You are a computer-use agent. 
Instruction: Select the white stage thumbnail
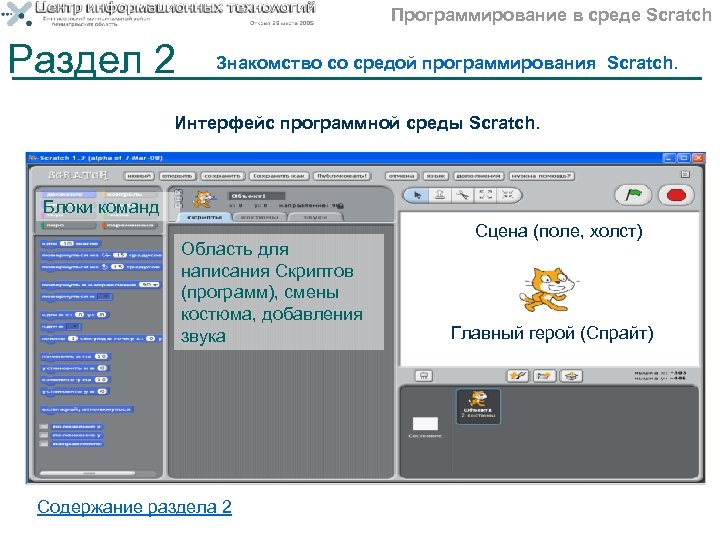425,423
